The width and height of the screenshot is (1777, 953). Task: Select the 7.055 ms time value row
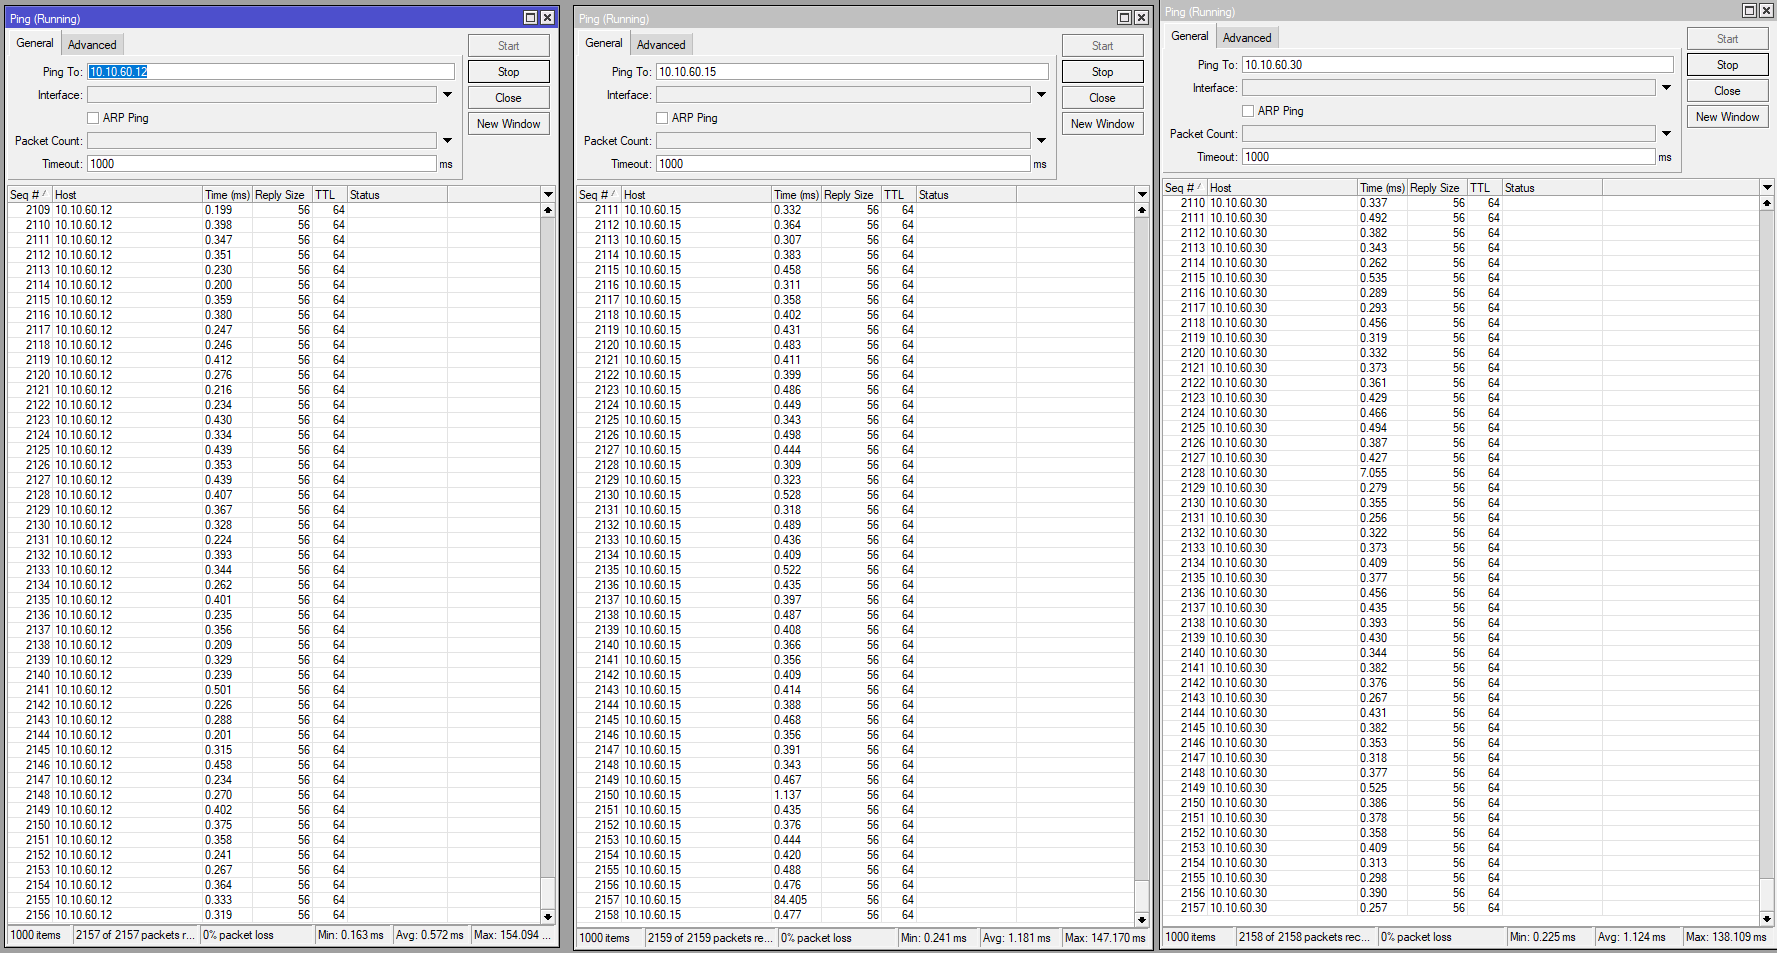[1460, 473]
